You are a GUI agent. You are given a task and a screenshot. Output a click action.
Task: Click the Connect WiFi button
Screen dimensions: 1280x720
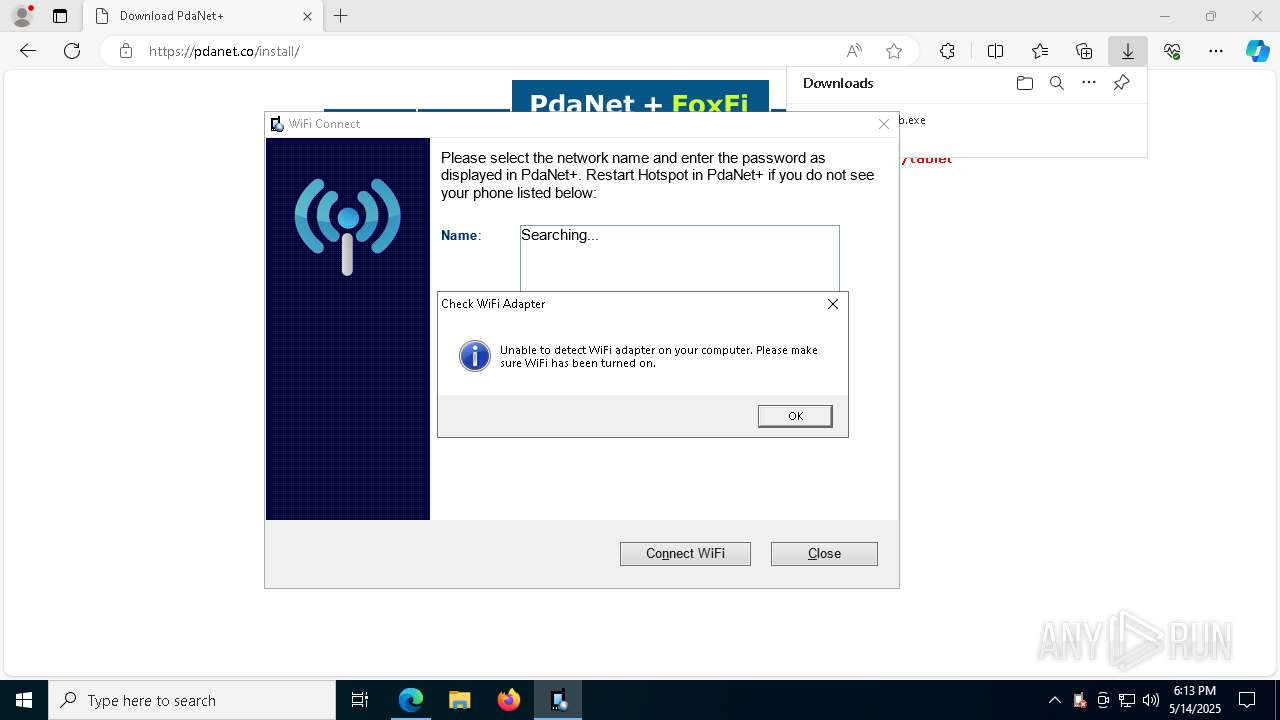coord(685,554)
